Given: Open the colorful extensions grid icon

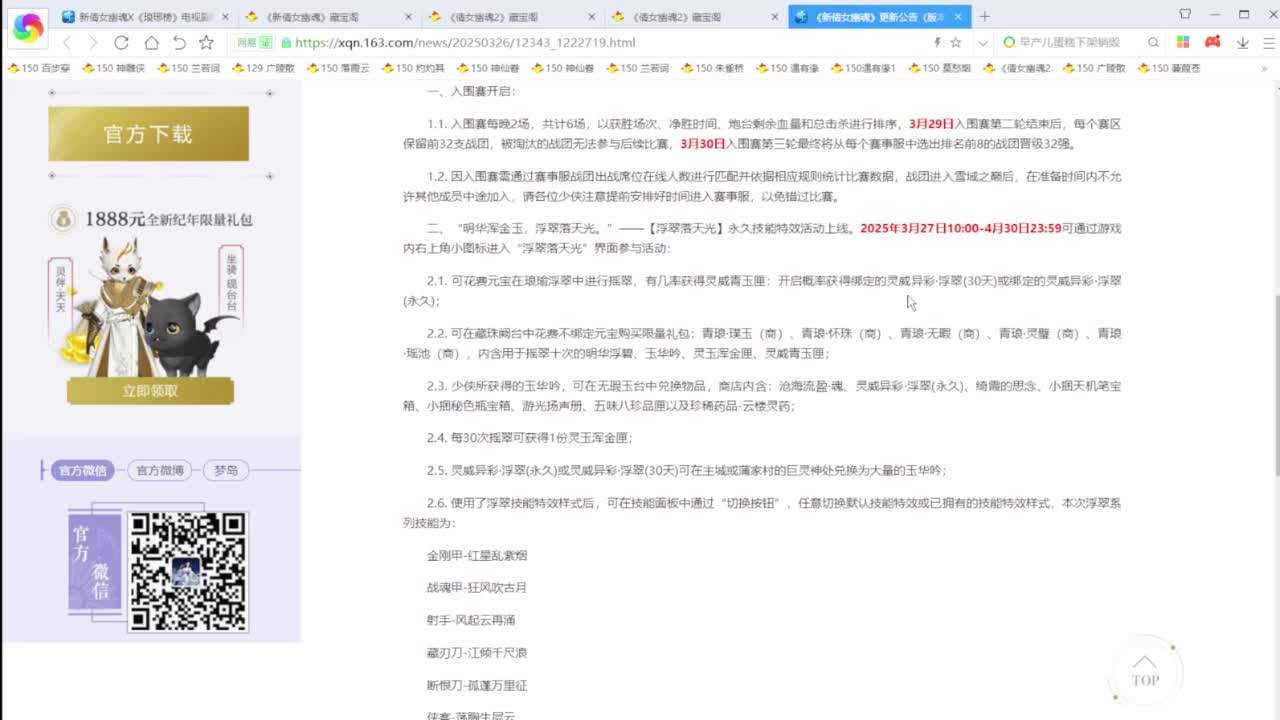Looking at the screenshot, I should pos(1183,43).
